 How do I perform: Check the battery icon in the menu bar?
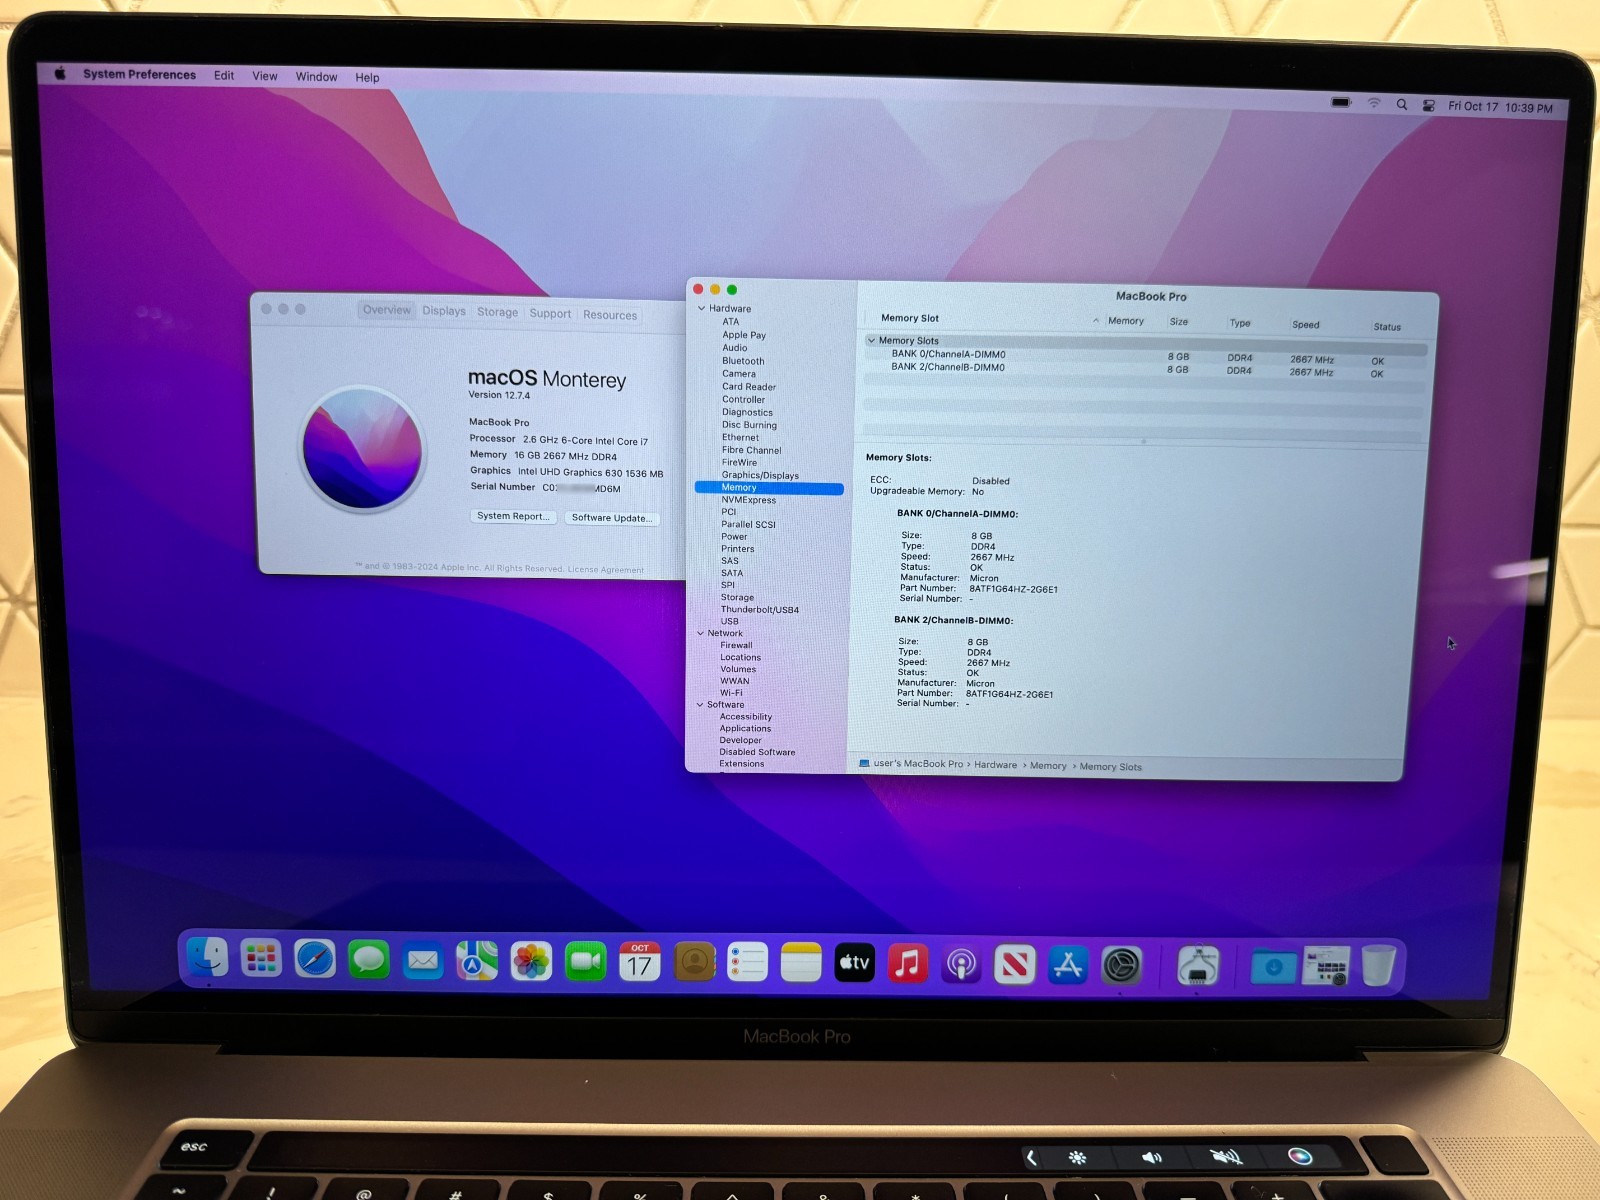(x=1342, y=102)
